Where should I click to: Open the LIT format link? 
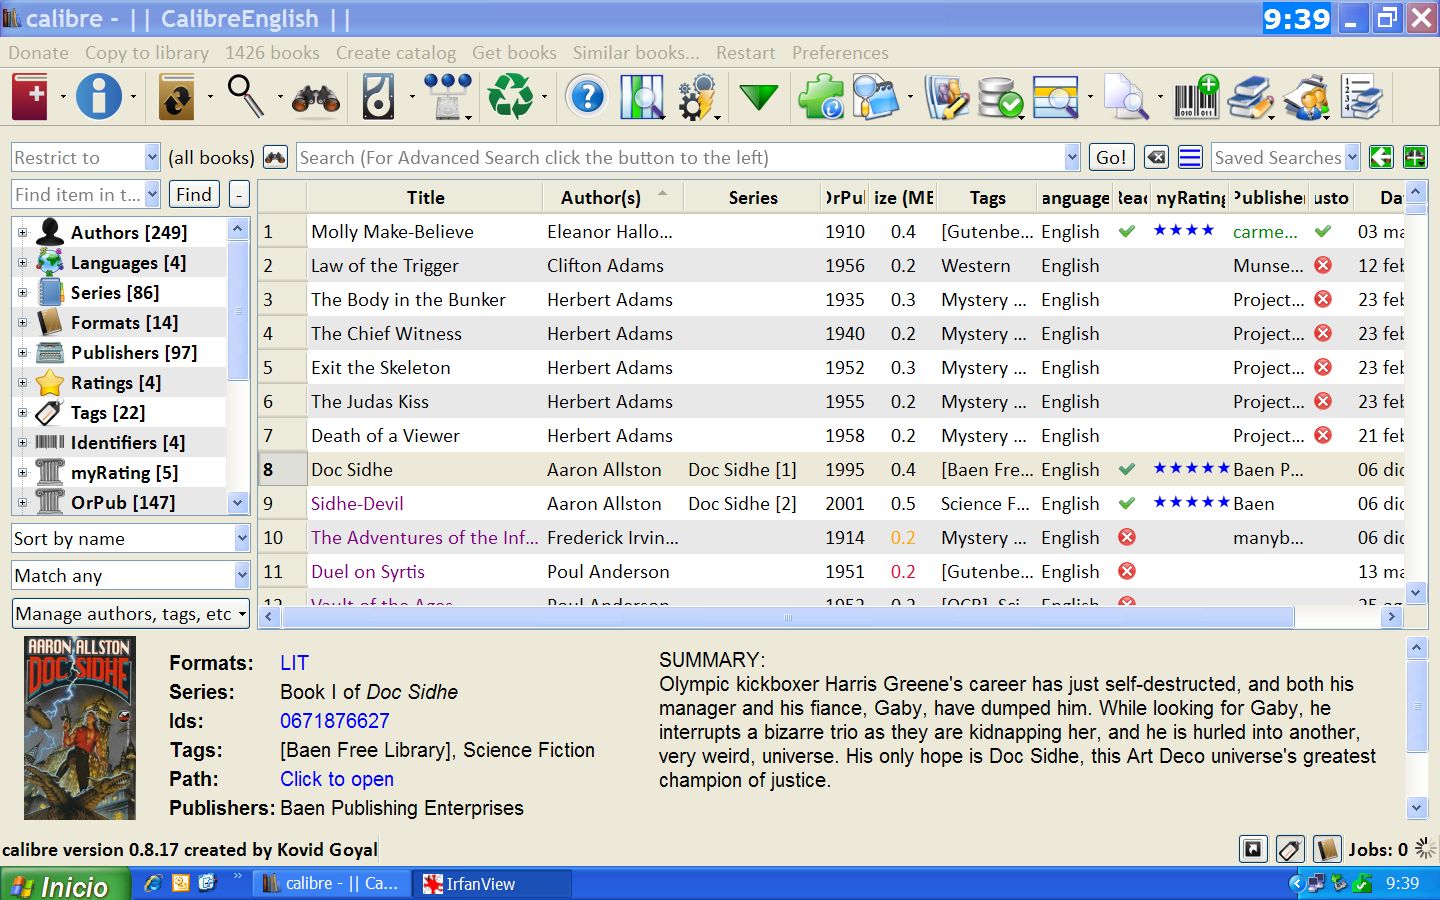(x=294, y=663)
